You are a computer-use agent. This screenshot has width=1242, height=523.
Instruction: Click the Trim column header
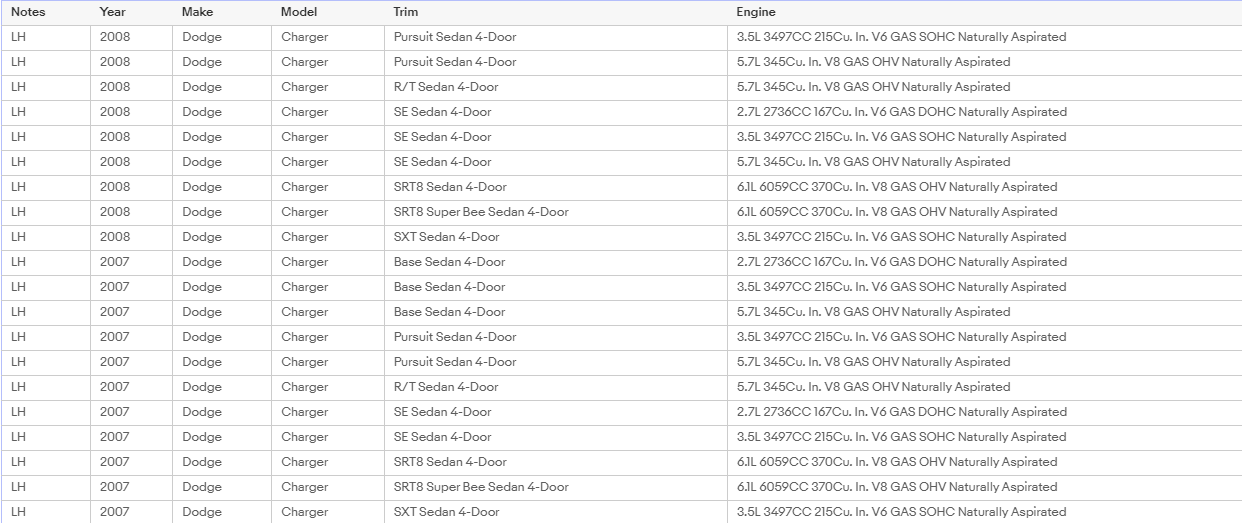pos(406,12)
